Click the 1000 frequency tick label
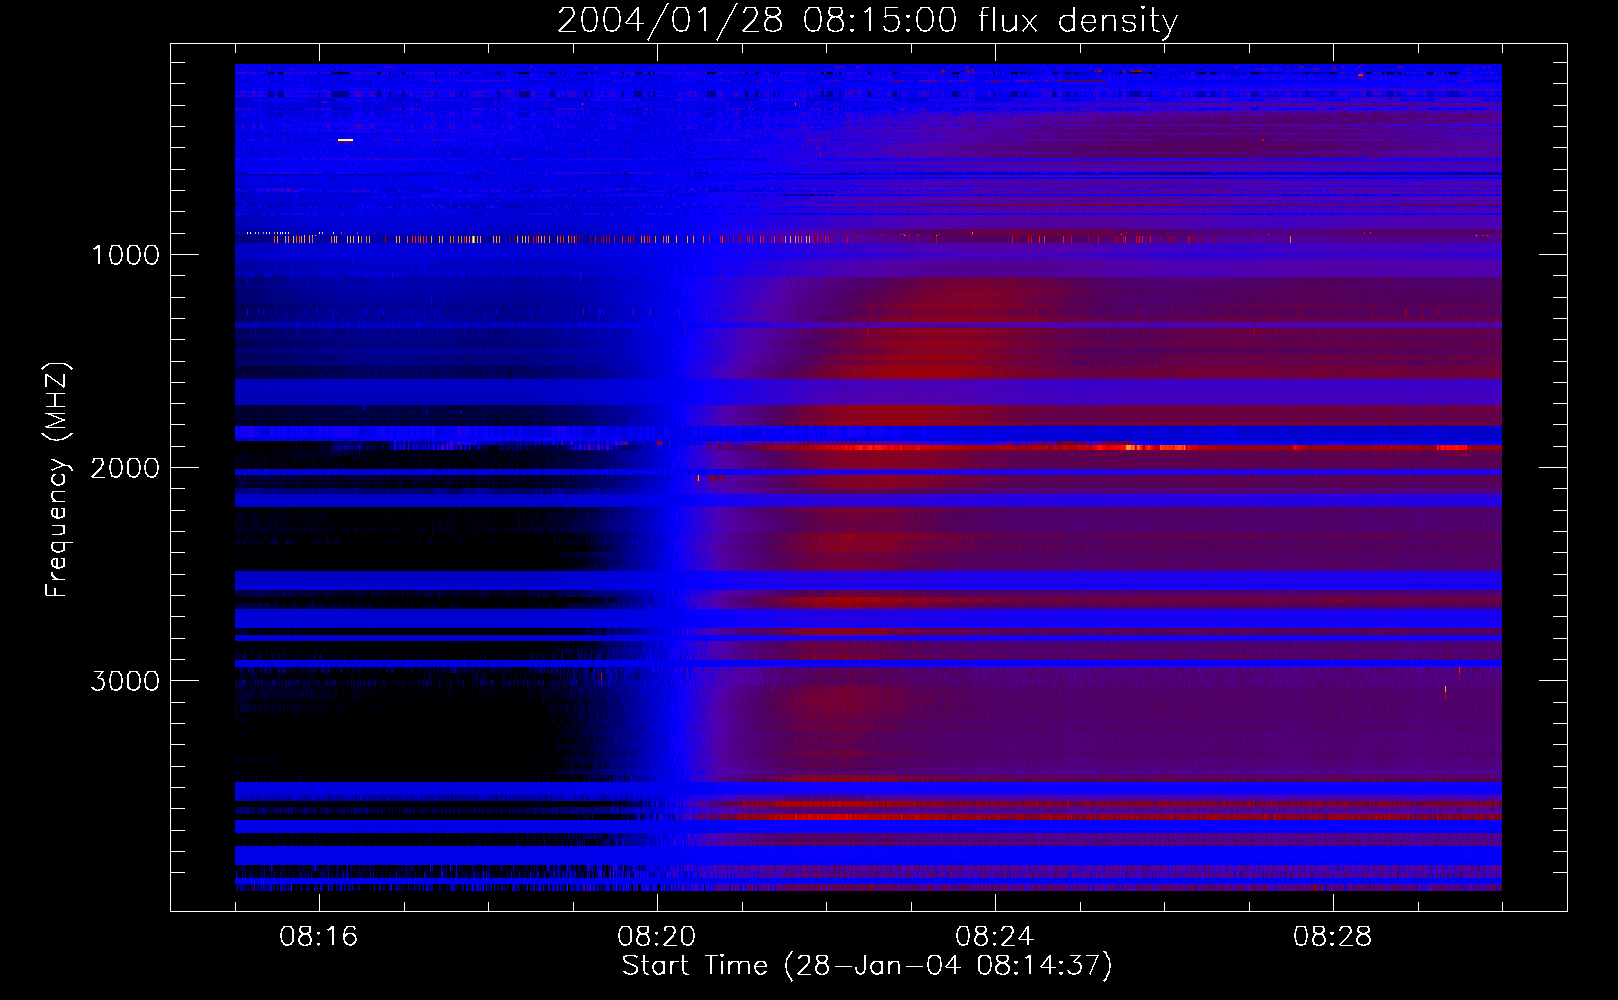Screen dimensions: 1618x1000 (125, 255)
